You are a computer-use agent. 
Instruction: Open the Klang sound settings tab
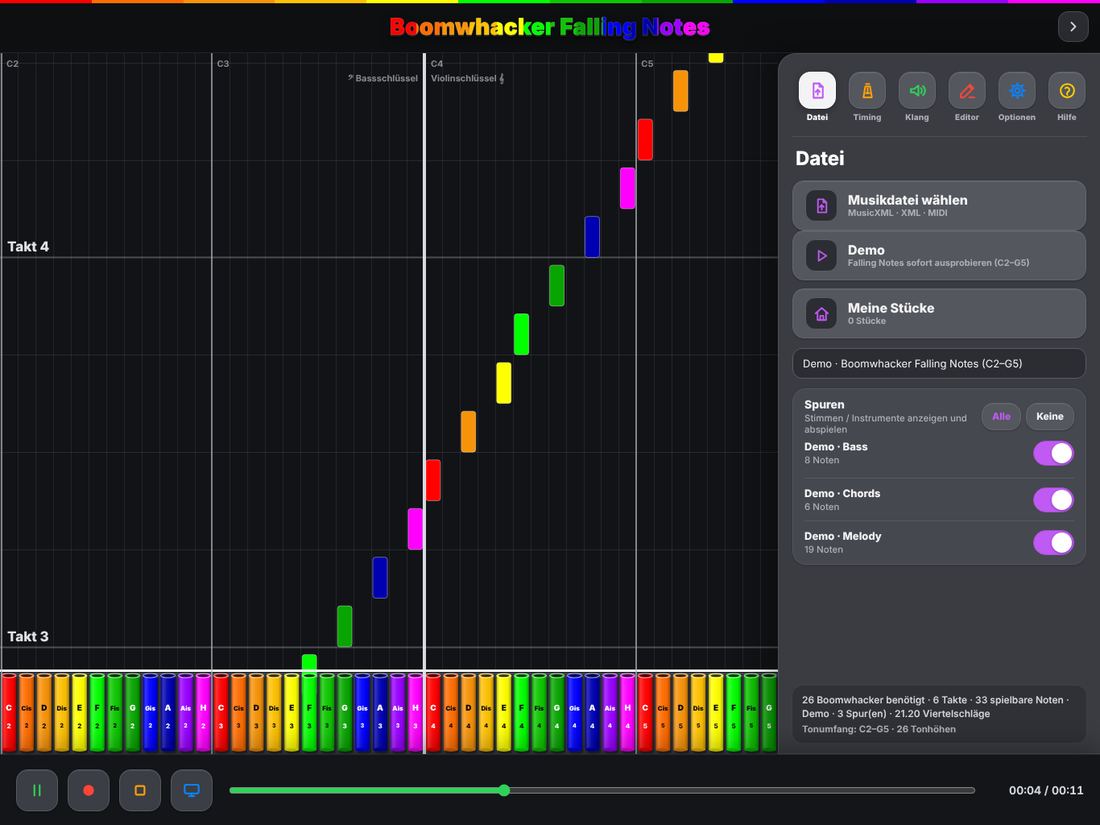point(917,97)
